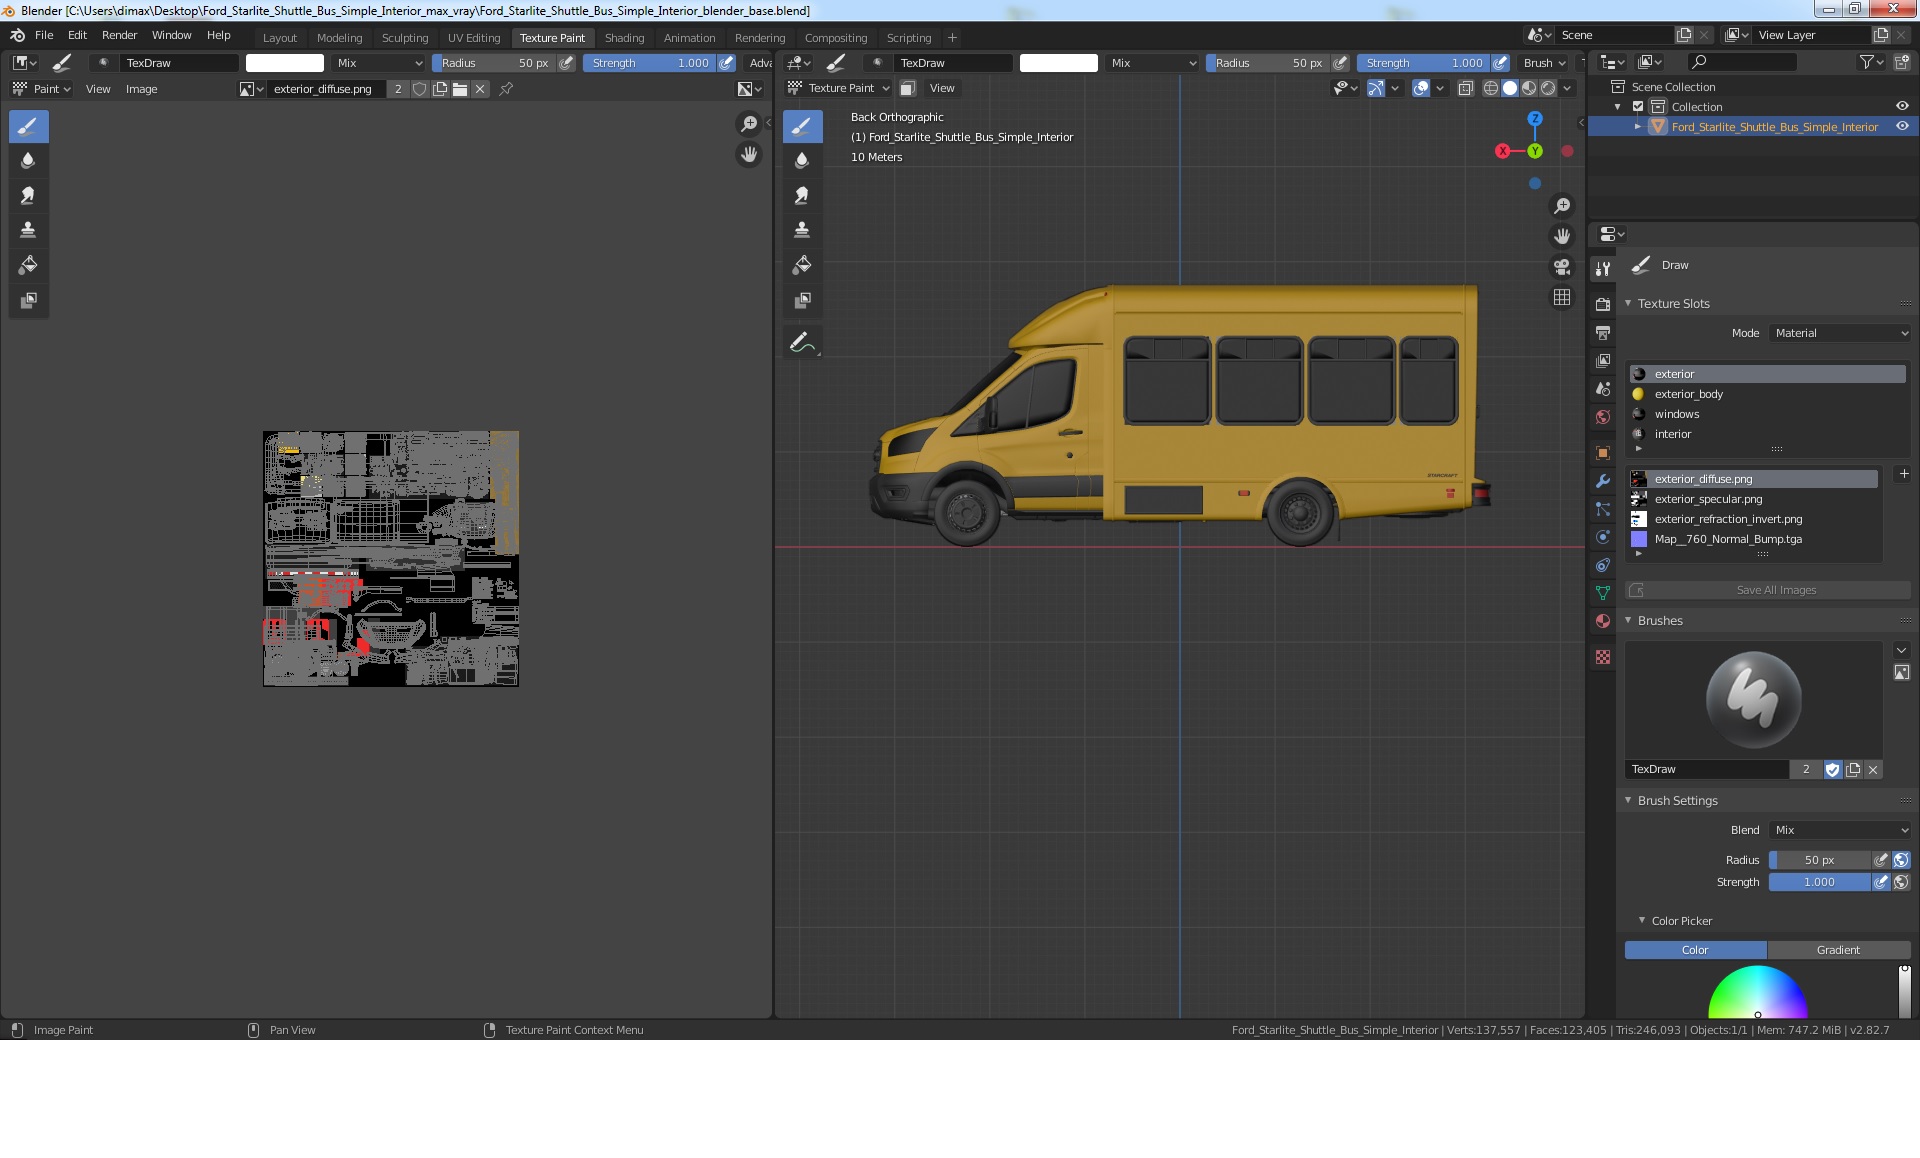Open Brush dropdown in viewport header
Screen dimensions: 1920x1158
(1545, 63)
